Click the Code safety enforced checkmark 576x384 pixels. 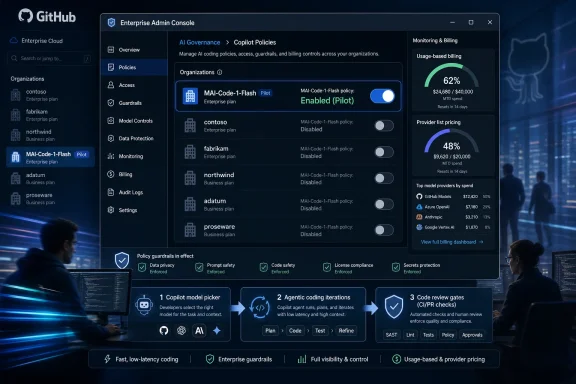[263, 268]
